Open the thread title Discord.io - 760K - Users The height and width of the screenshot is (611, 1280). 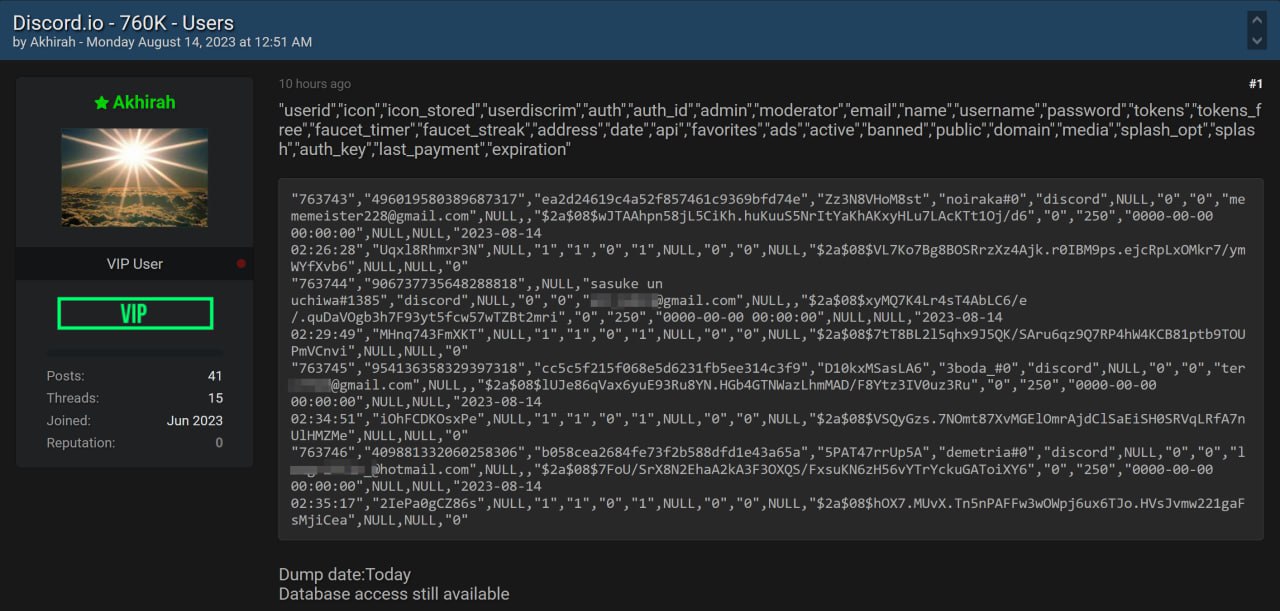click(x=123, y=22)
